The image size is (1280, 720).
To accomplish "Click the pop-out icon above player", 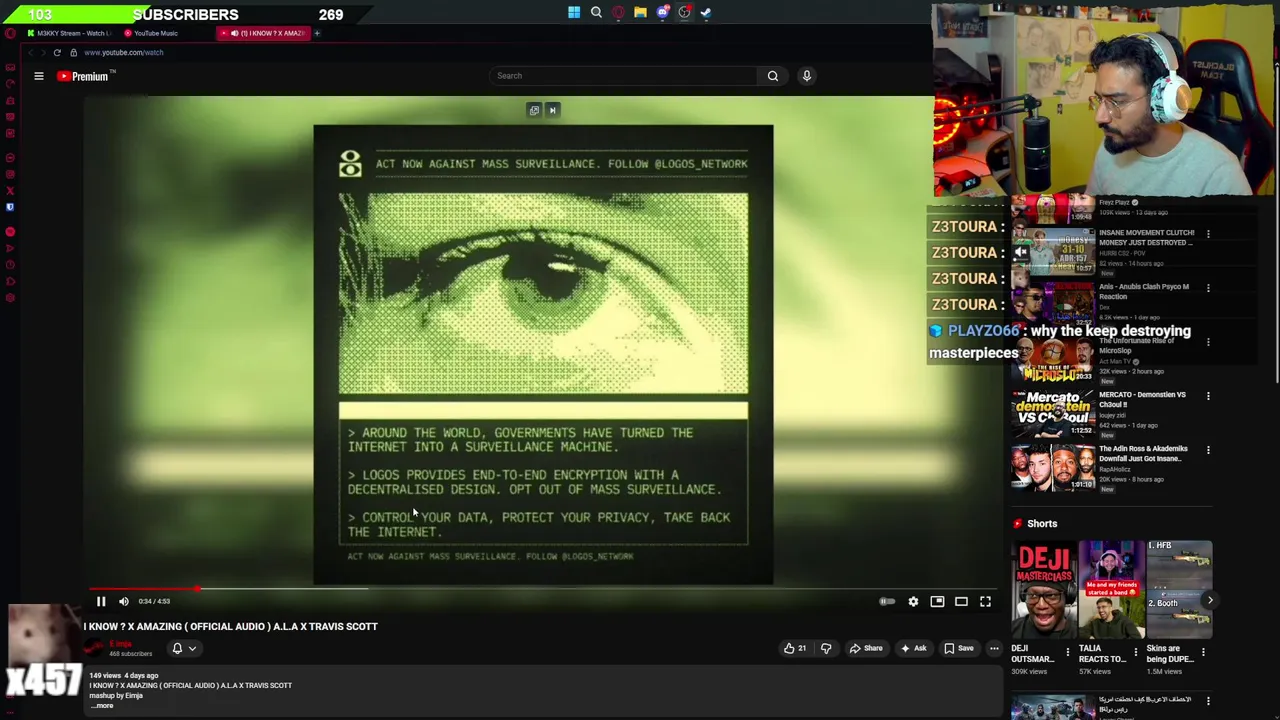I will coord(534,110).
